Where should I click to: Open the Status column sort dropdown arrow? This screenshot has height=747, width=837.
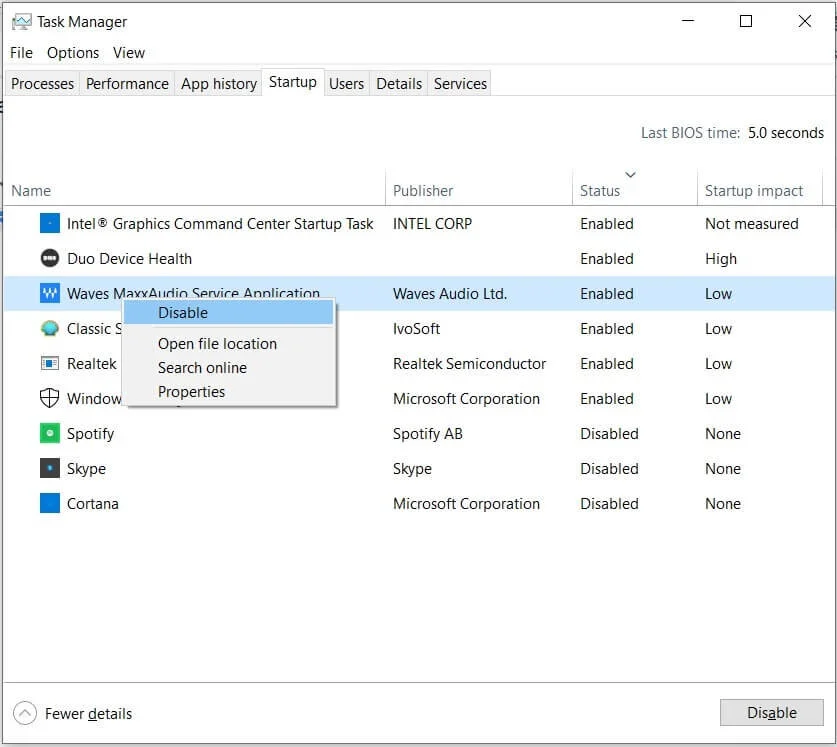tap(630, 174)
